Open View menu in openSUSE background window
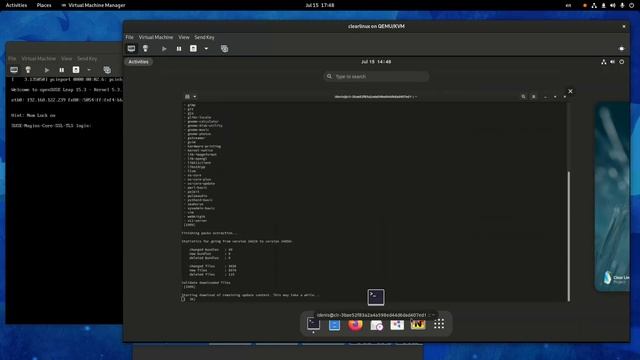Viewport: 640px width, 360px height. [67, 58]
